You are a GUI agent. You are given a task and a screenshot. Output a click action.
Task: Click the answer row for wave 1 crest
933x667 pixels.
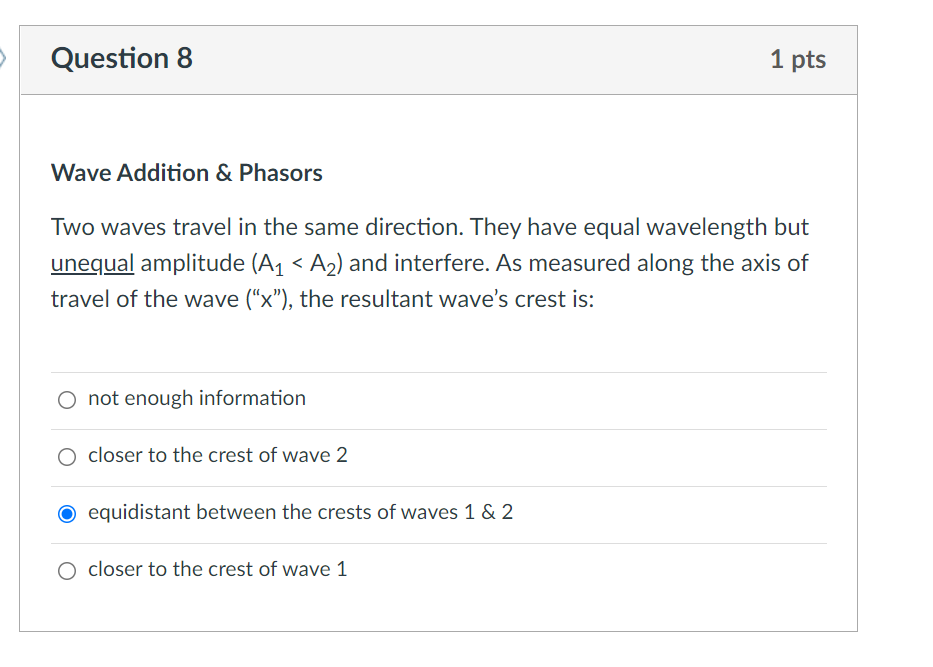[x=217, y=569]
